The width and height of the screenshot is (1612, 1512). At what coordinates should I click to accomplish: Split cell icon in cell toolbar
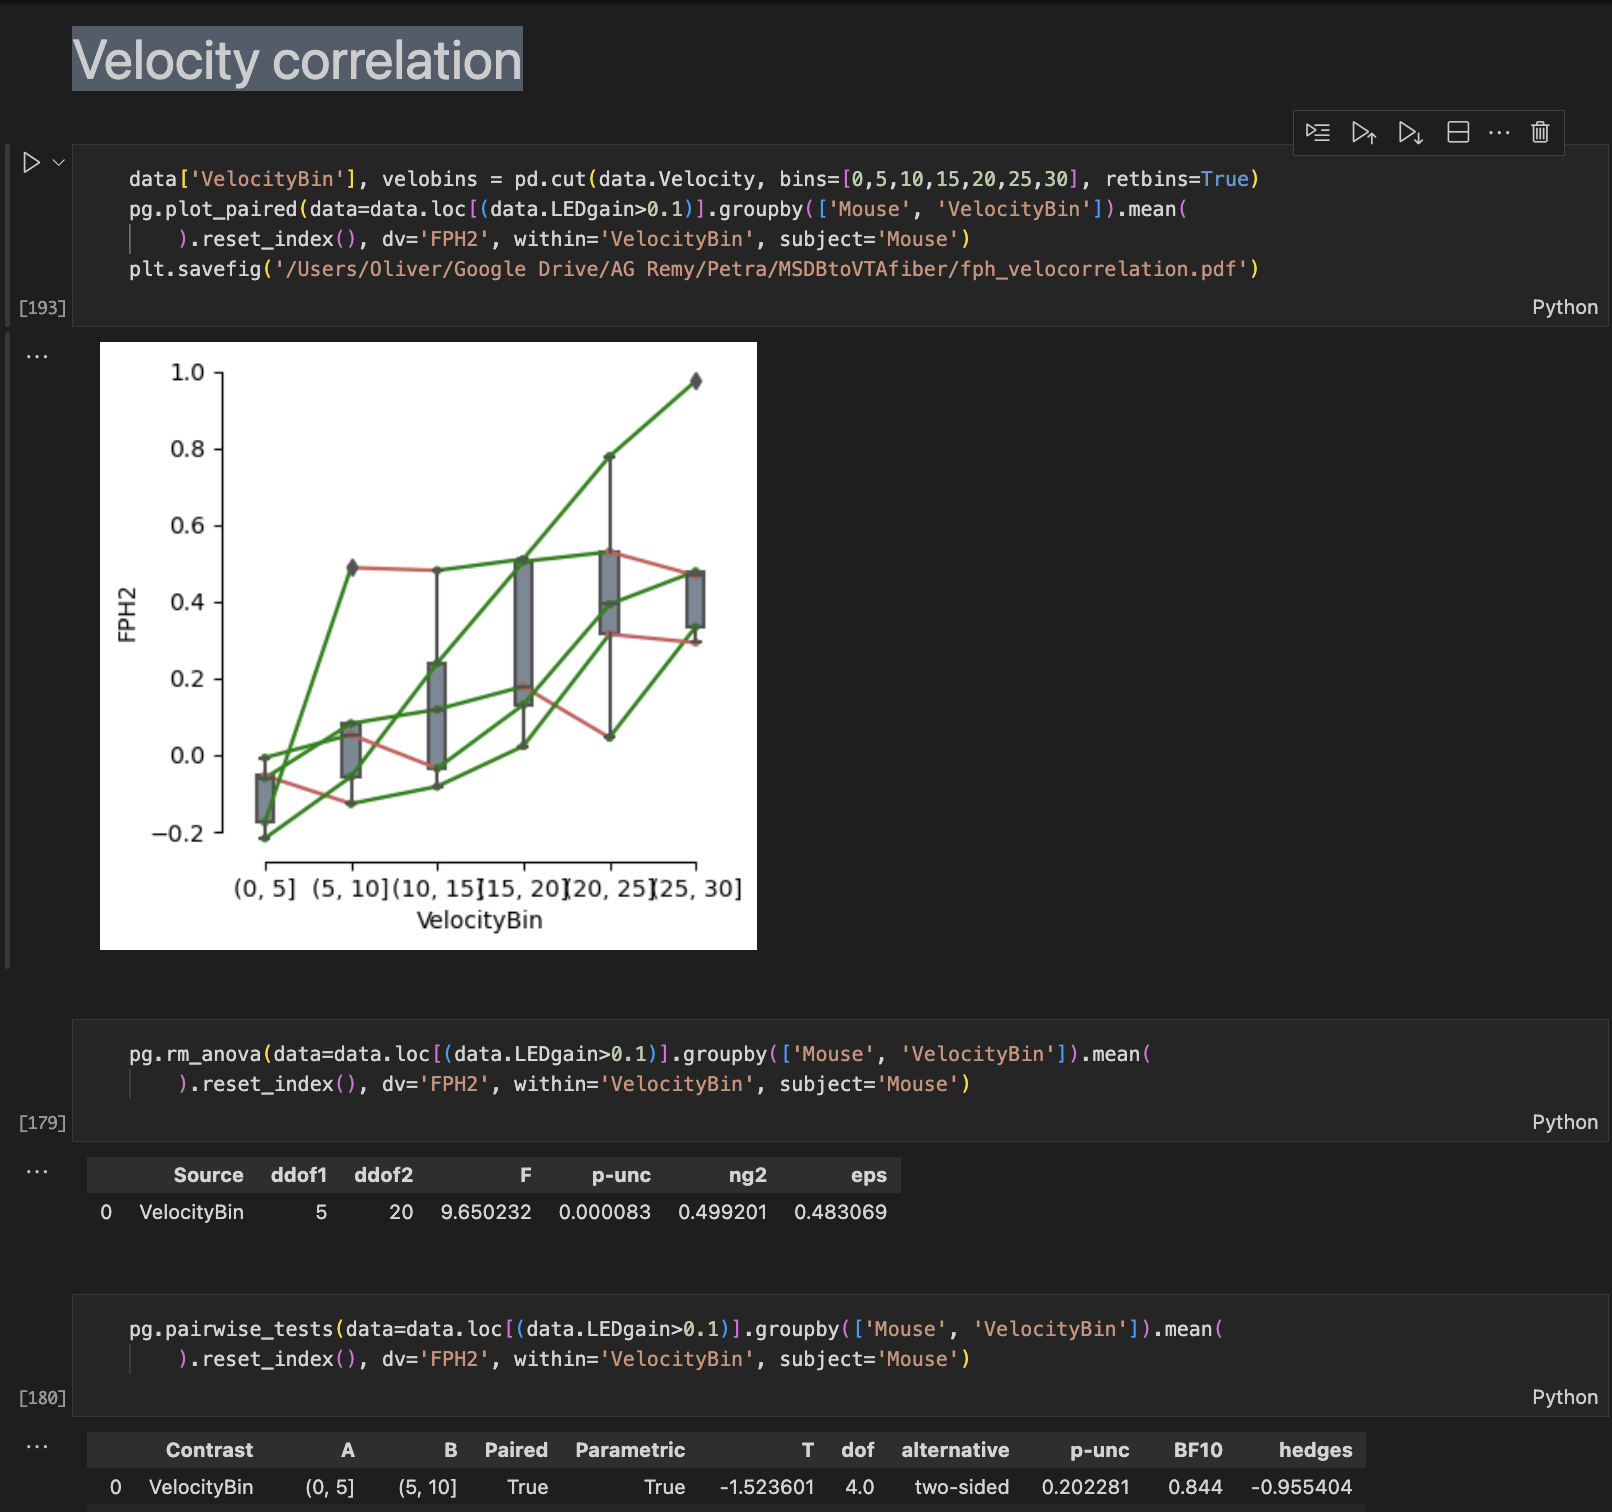point(1458,132)
